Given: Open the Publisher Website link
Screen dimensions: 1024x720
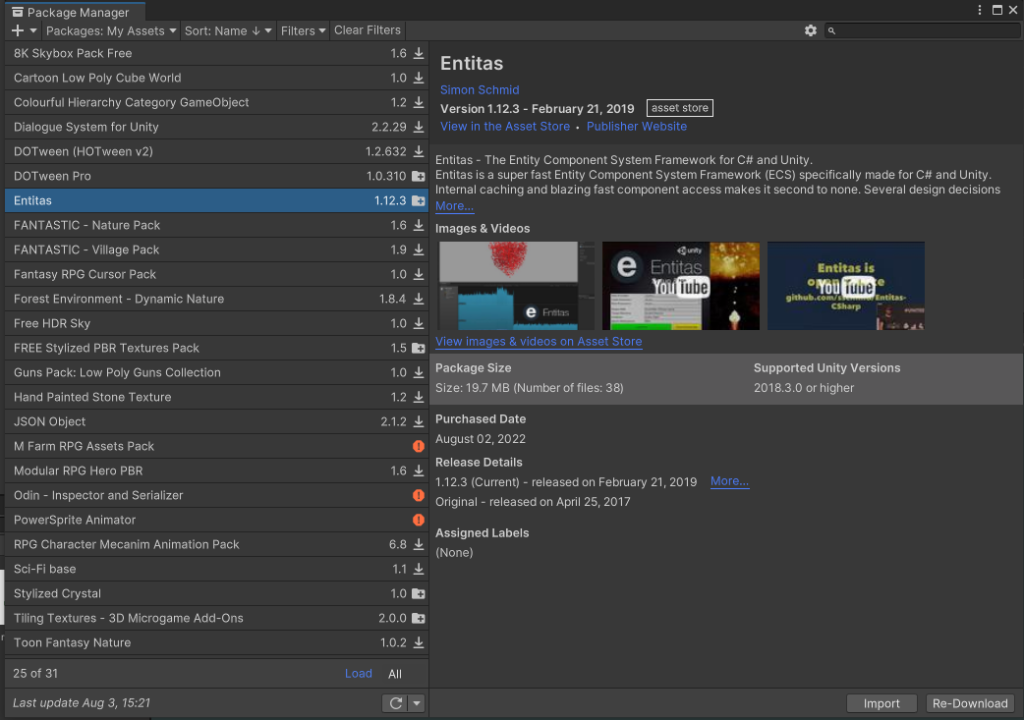Looking at the screenshot, I should click(637, 127).
